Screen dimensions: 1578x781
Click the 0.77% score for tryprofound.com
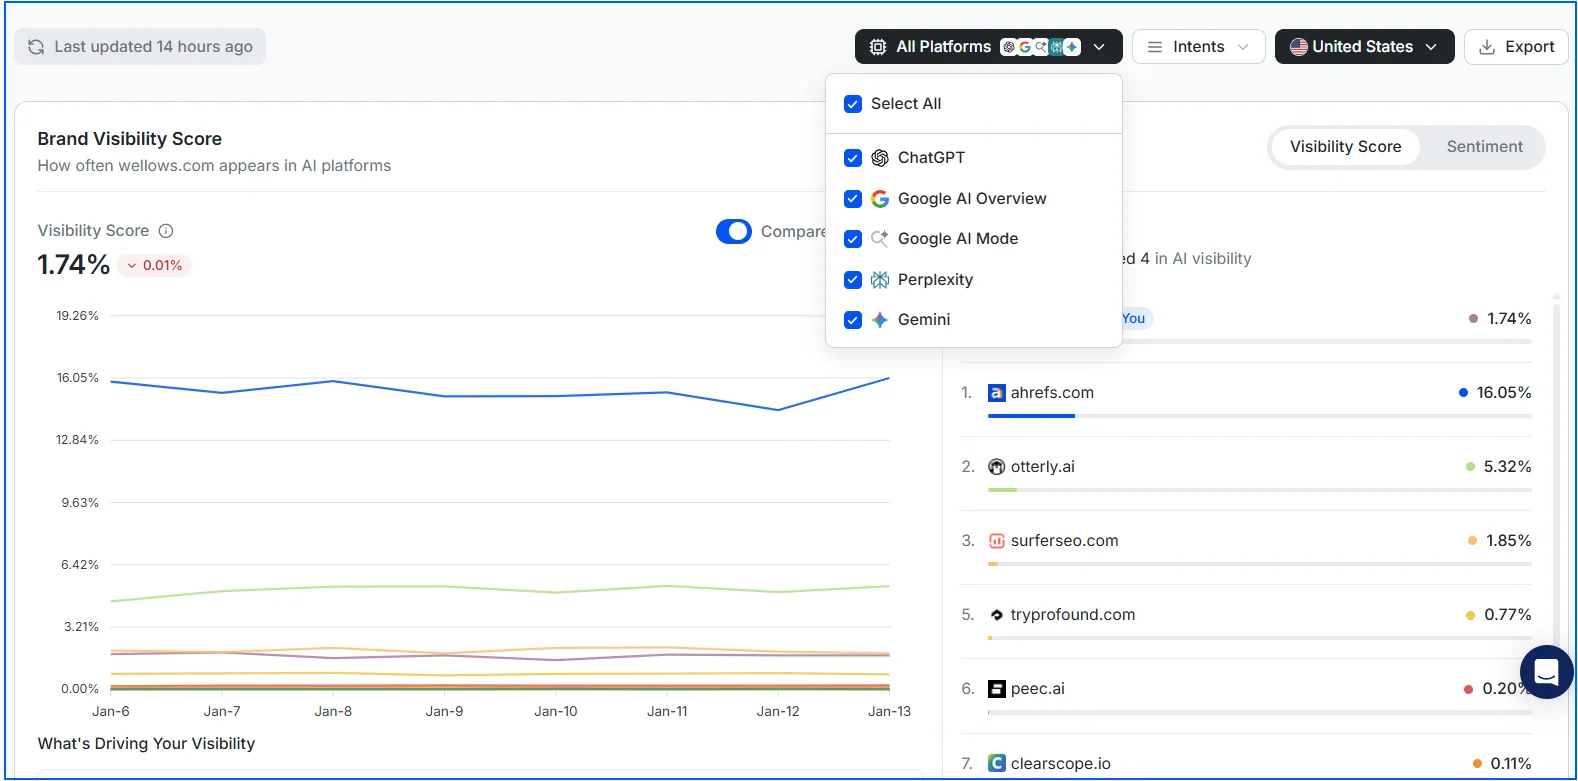(1508, 615)
